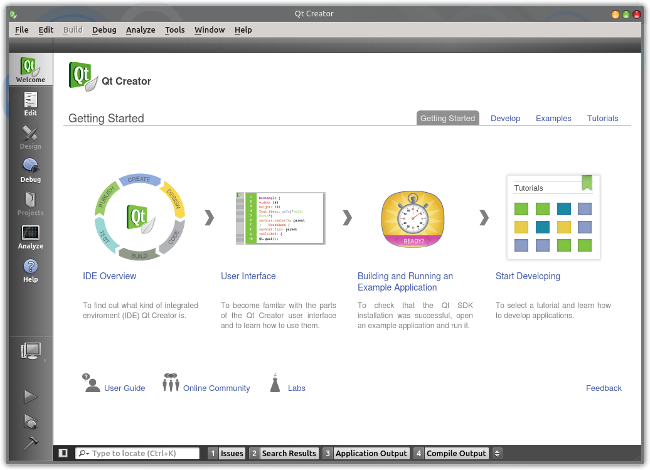
Task: Click the Feedback link
Action: 604,388
